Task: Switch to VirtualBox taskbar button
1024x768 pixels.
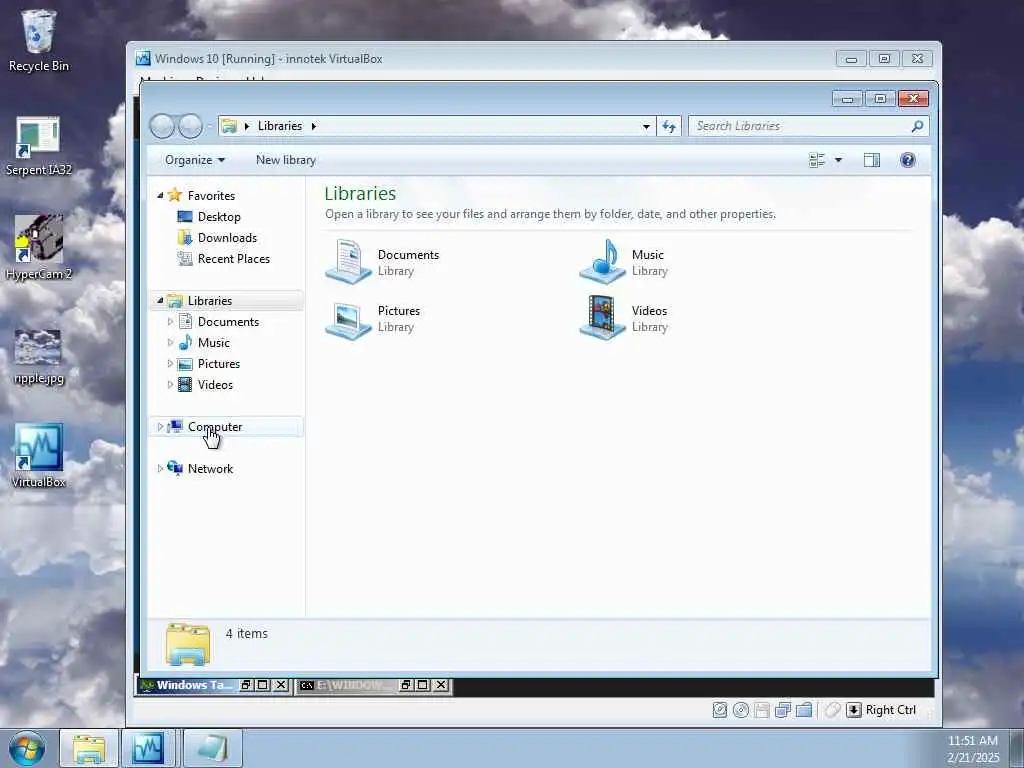Action: pyautogui.click(x=148, y=748)
